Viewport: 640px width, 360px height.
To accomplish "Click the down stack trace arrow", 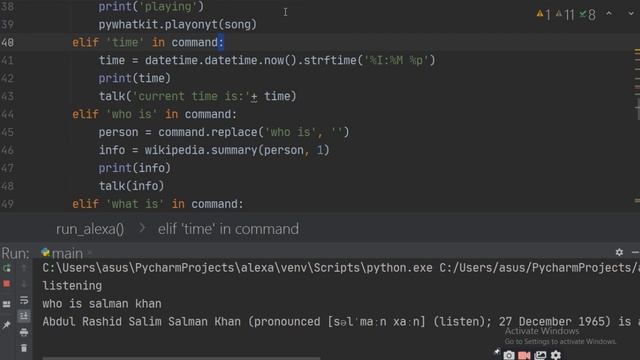I will coord(24,284).
